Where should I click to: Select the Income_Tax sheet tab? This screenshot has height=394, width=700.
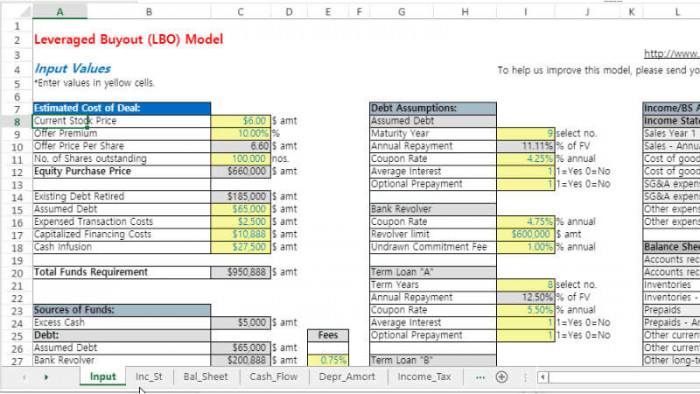(x=424, y=377)
